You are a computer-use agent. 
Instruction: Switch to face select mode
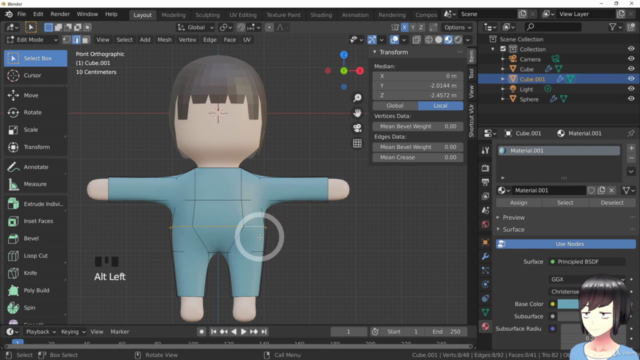point(86,40)
